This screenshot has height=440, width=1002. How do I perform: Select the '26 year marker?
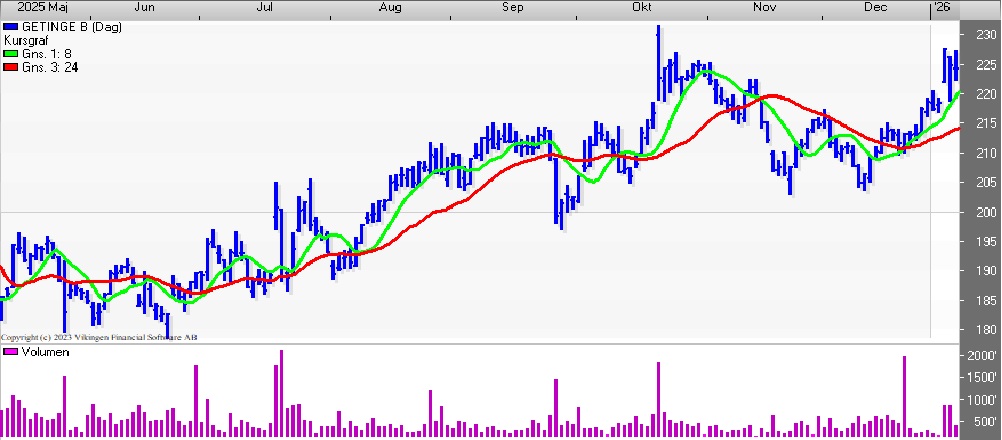tap(940, 8)
